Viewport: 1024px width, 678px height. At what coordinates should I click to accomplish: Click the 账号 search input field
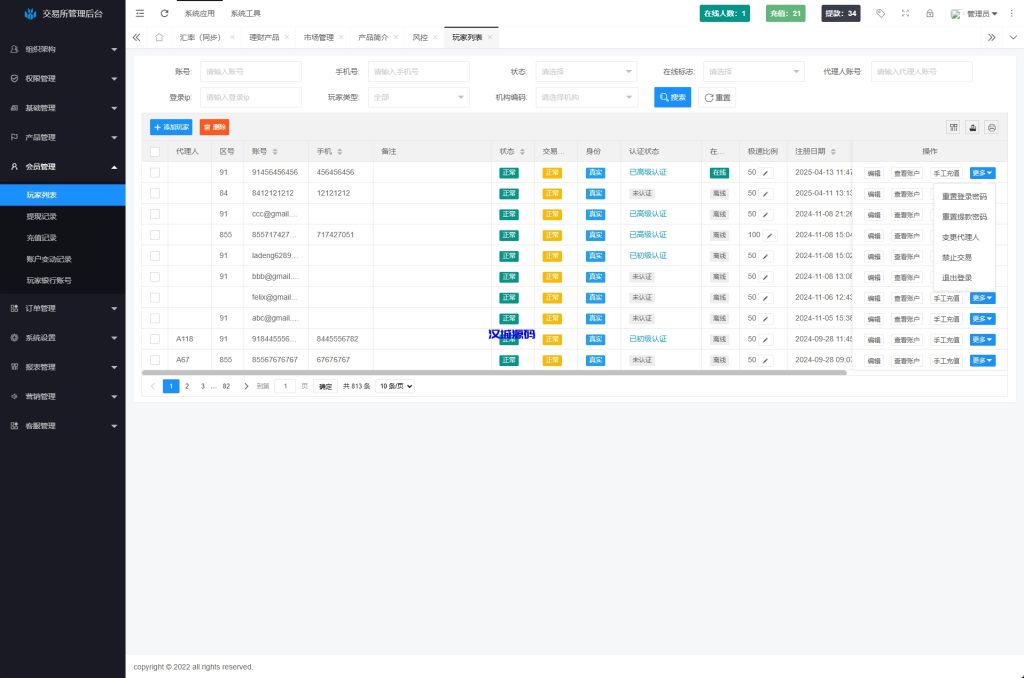[250, 72]
